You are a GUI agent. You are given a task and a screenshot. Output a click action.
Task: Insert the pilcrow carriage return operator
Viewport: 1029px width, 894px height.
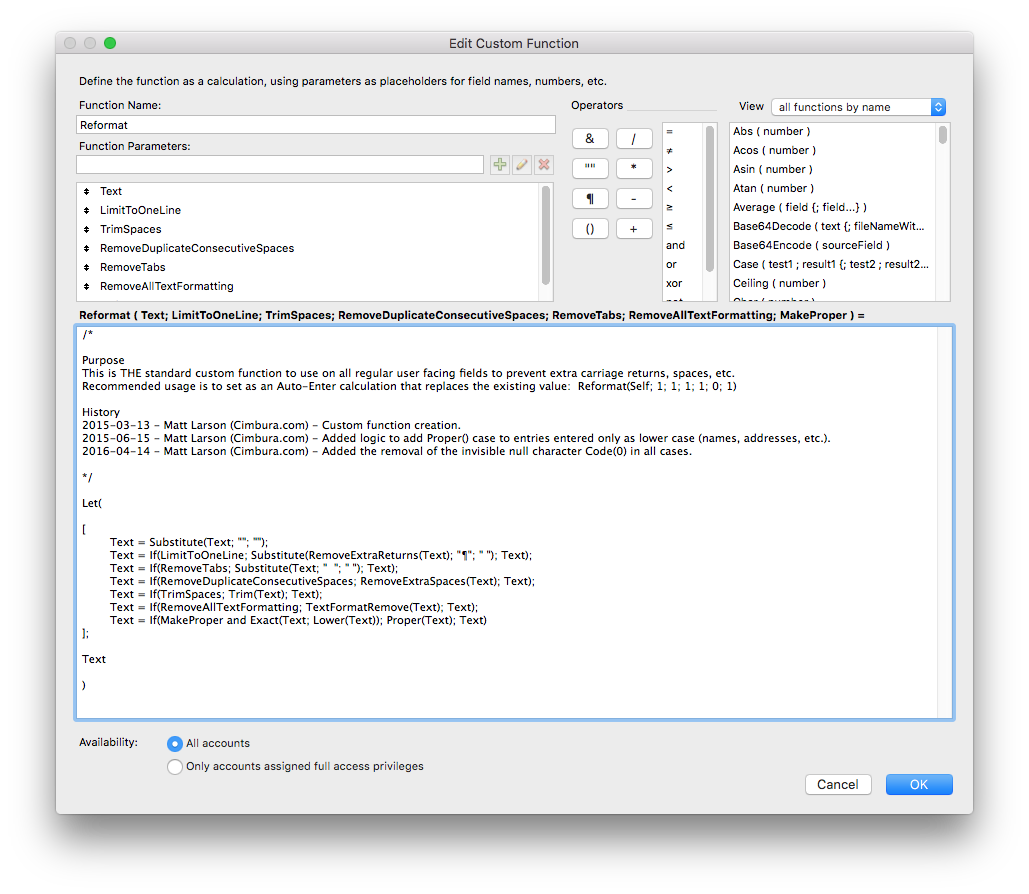pos(590,198)
